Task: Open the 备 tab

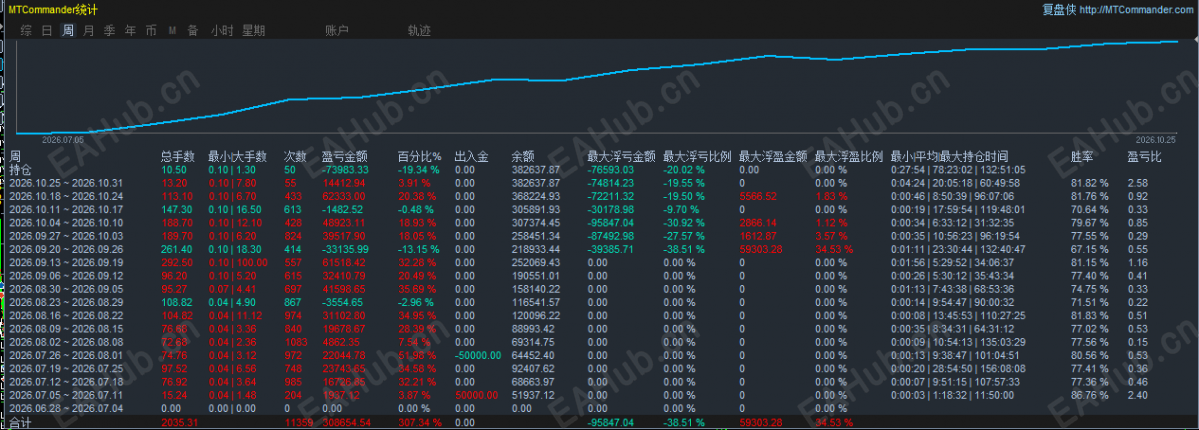Action: coord(193,31)
